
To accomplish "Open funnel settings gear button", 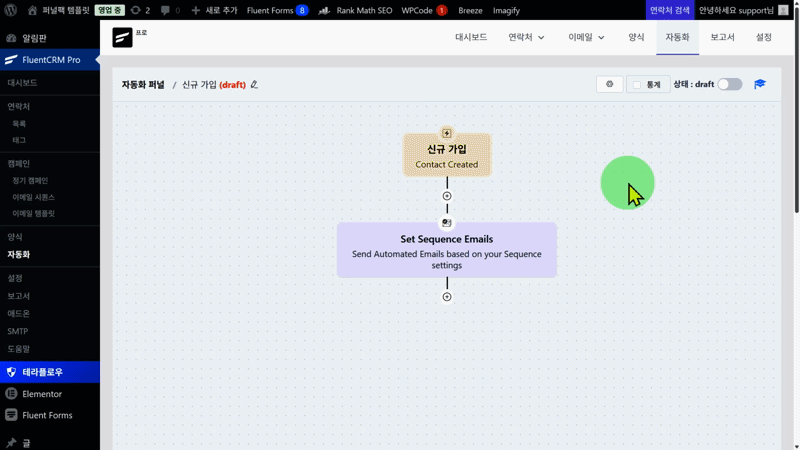I will click(609, 85).
